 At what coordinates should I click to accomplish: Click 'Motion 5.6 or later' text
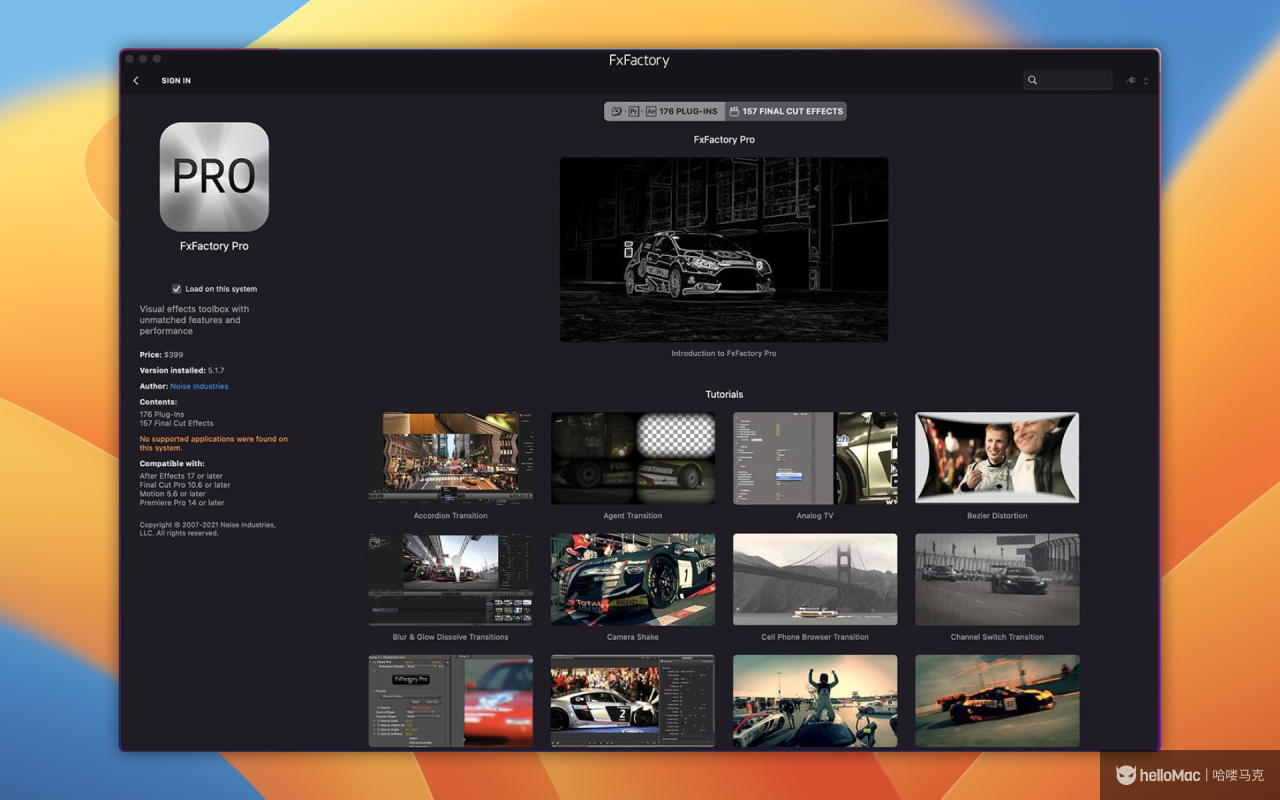173,494
